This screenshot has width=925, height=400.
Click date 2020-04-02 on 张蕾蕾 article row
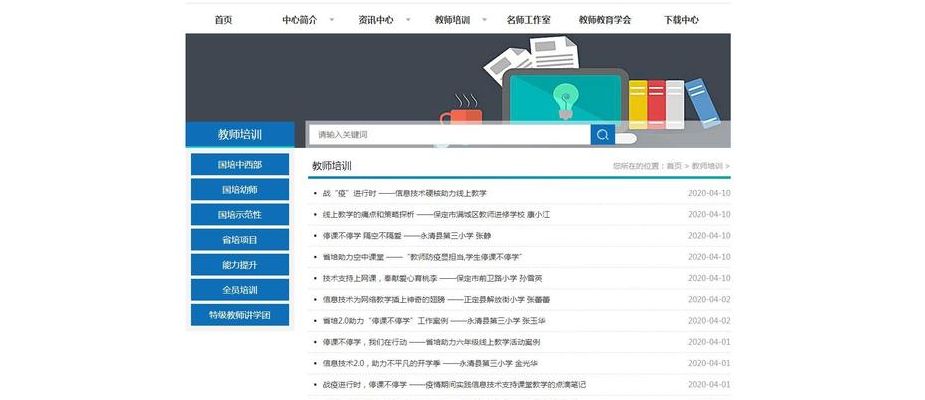[709, 299]
